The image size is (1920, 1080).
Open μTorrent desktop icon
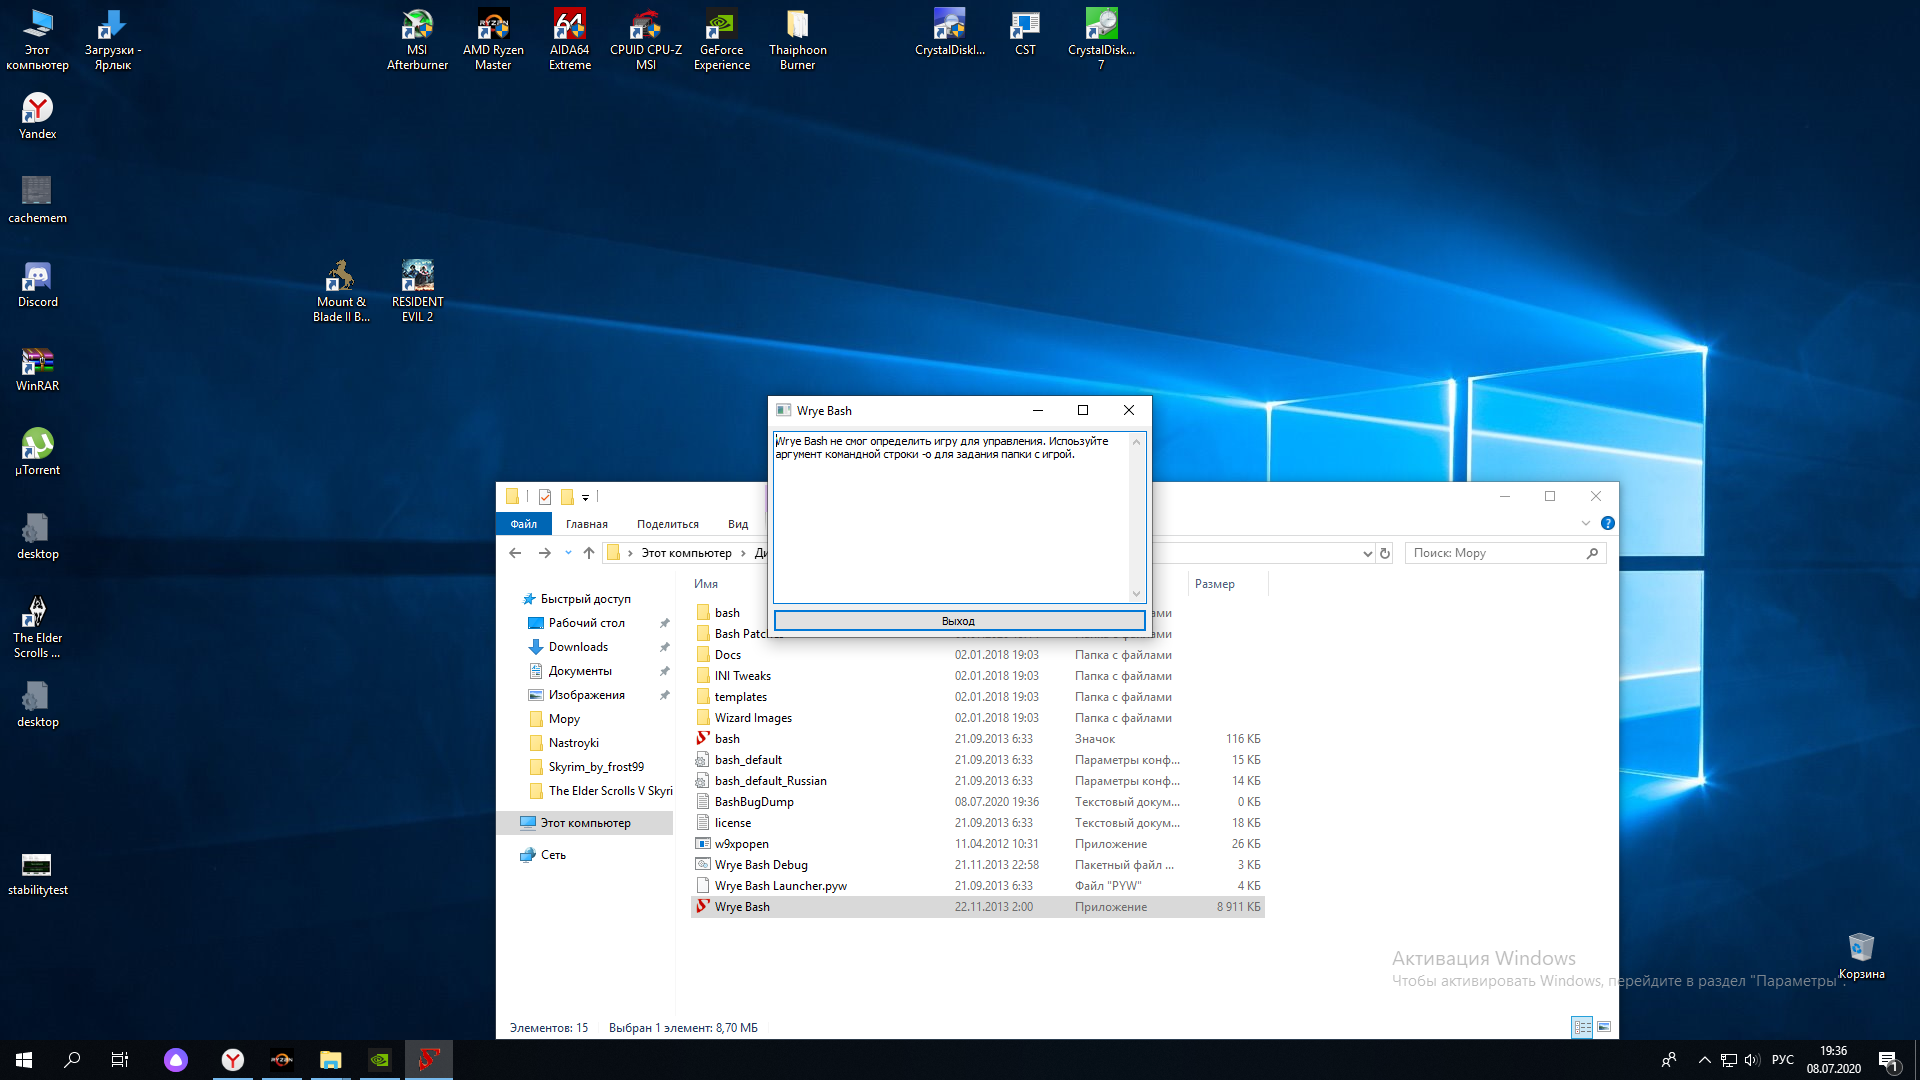pyautogui.click(x=37, y=447)
